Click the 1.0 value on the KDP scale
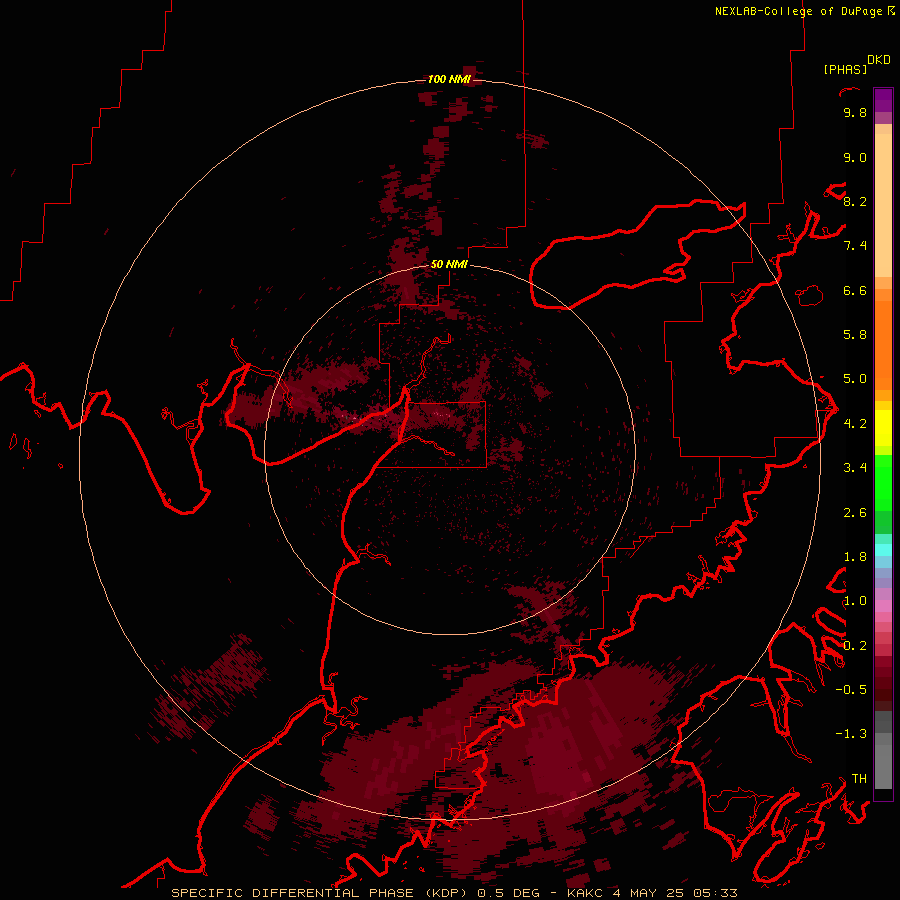This screenshot has width=900, height=900. point(855,601)
